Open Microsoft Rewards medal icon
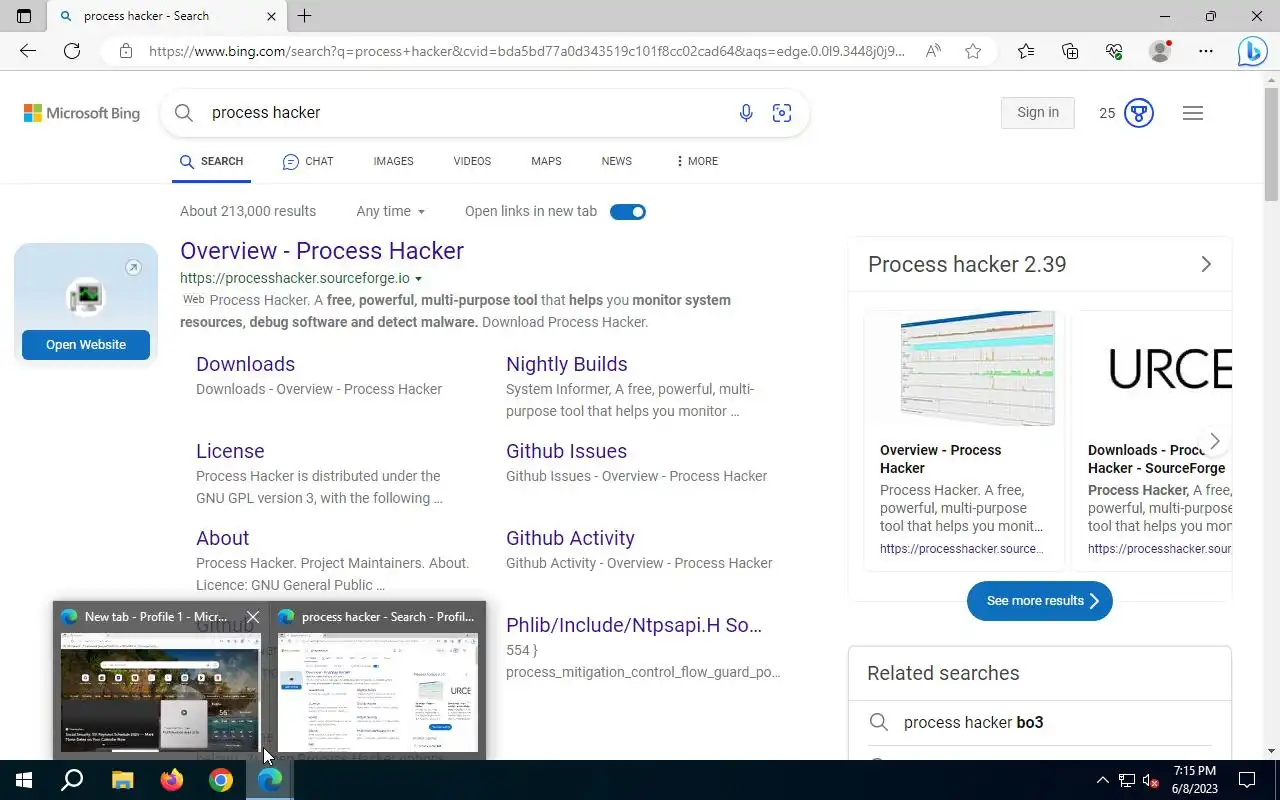 1139,113
